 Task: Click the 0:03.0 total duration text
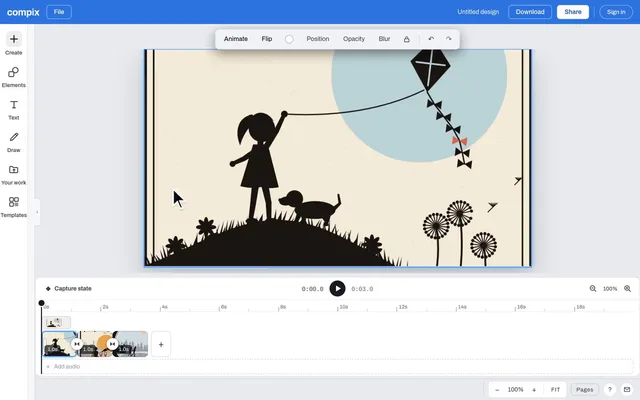click(362, 289)
